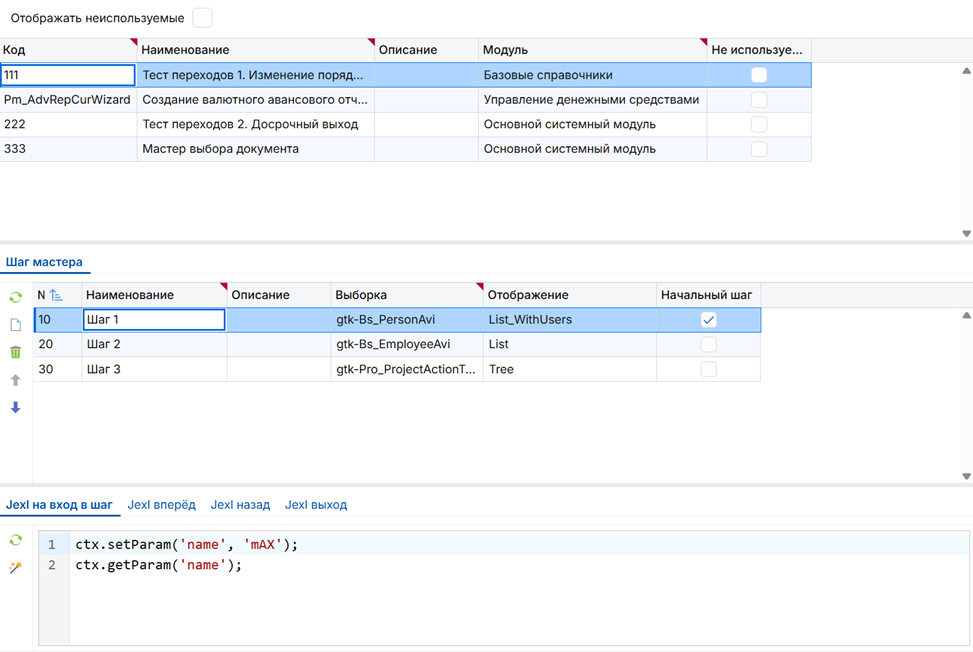Create a new wizard step

[x=15, y=325]
